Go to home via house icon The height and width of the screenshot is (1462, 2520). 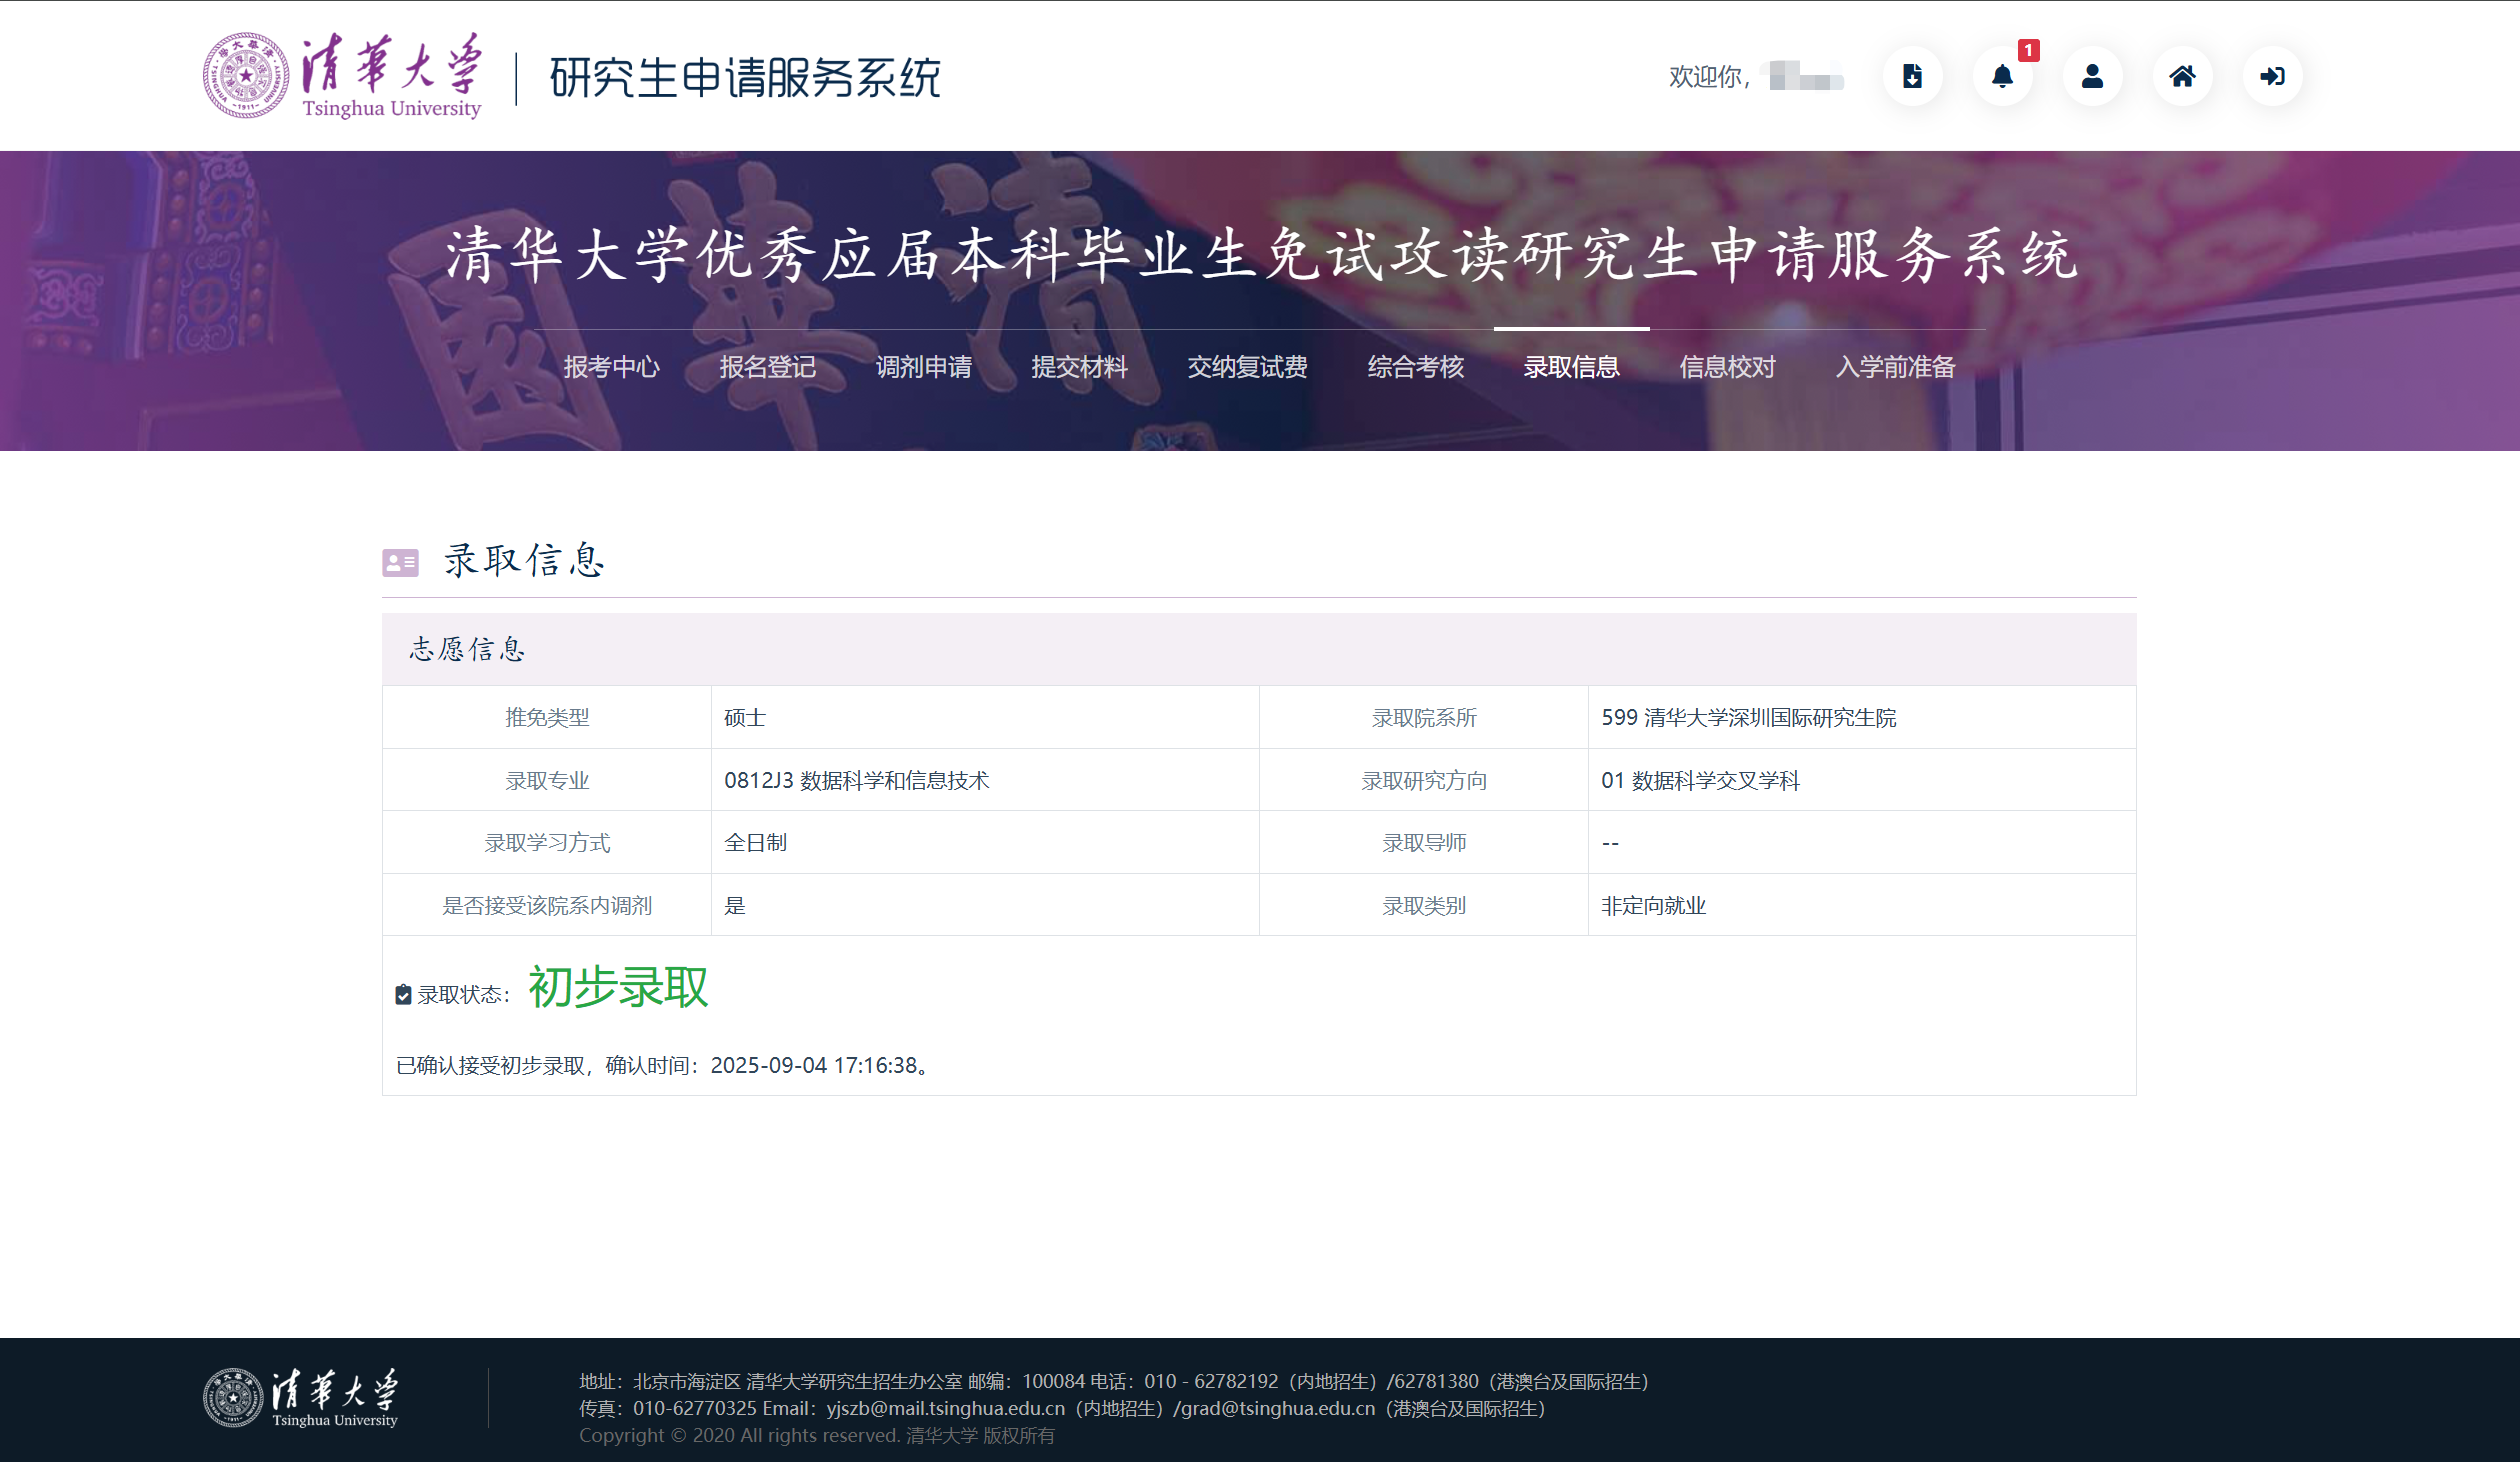click(2182, 76)
